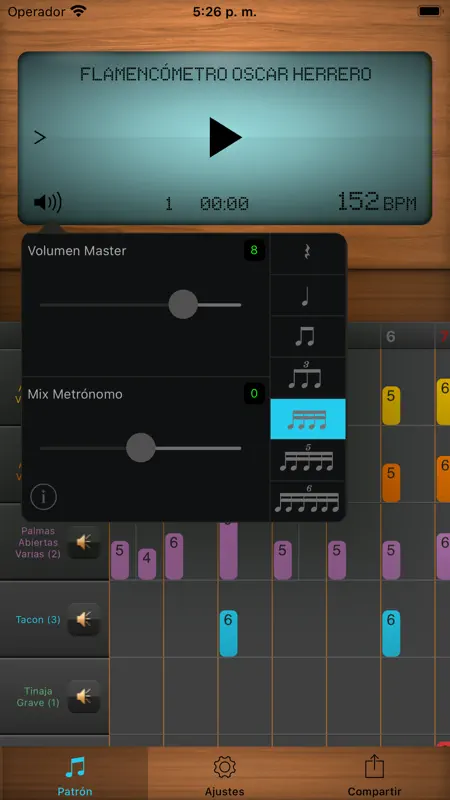Select the triplet subdivision
Viewport: 450px width, 800px height.
pyautogui.click(x=308, y=378)
